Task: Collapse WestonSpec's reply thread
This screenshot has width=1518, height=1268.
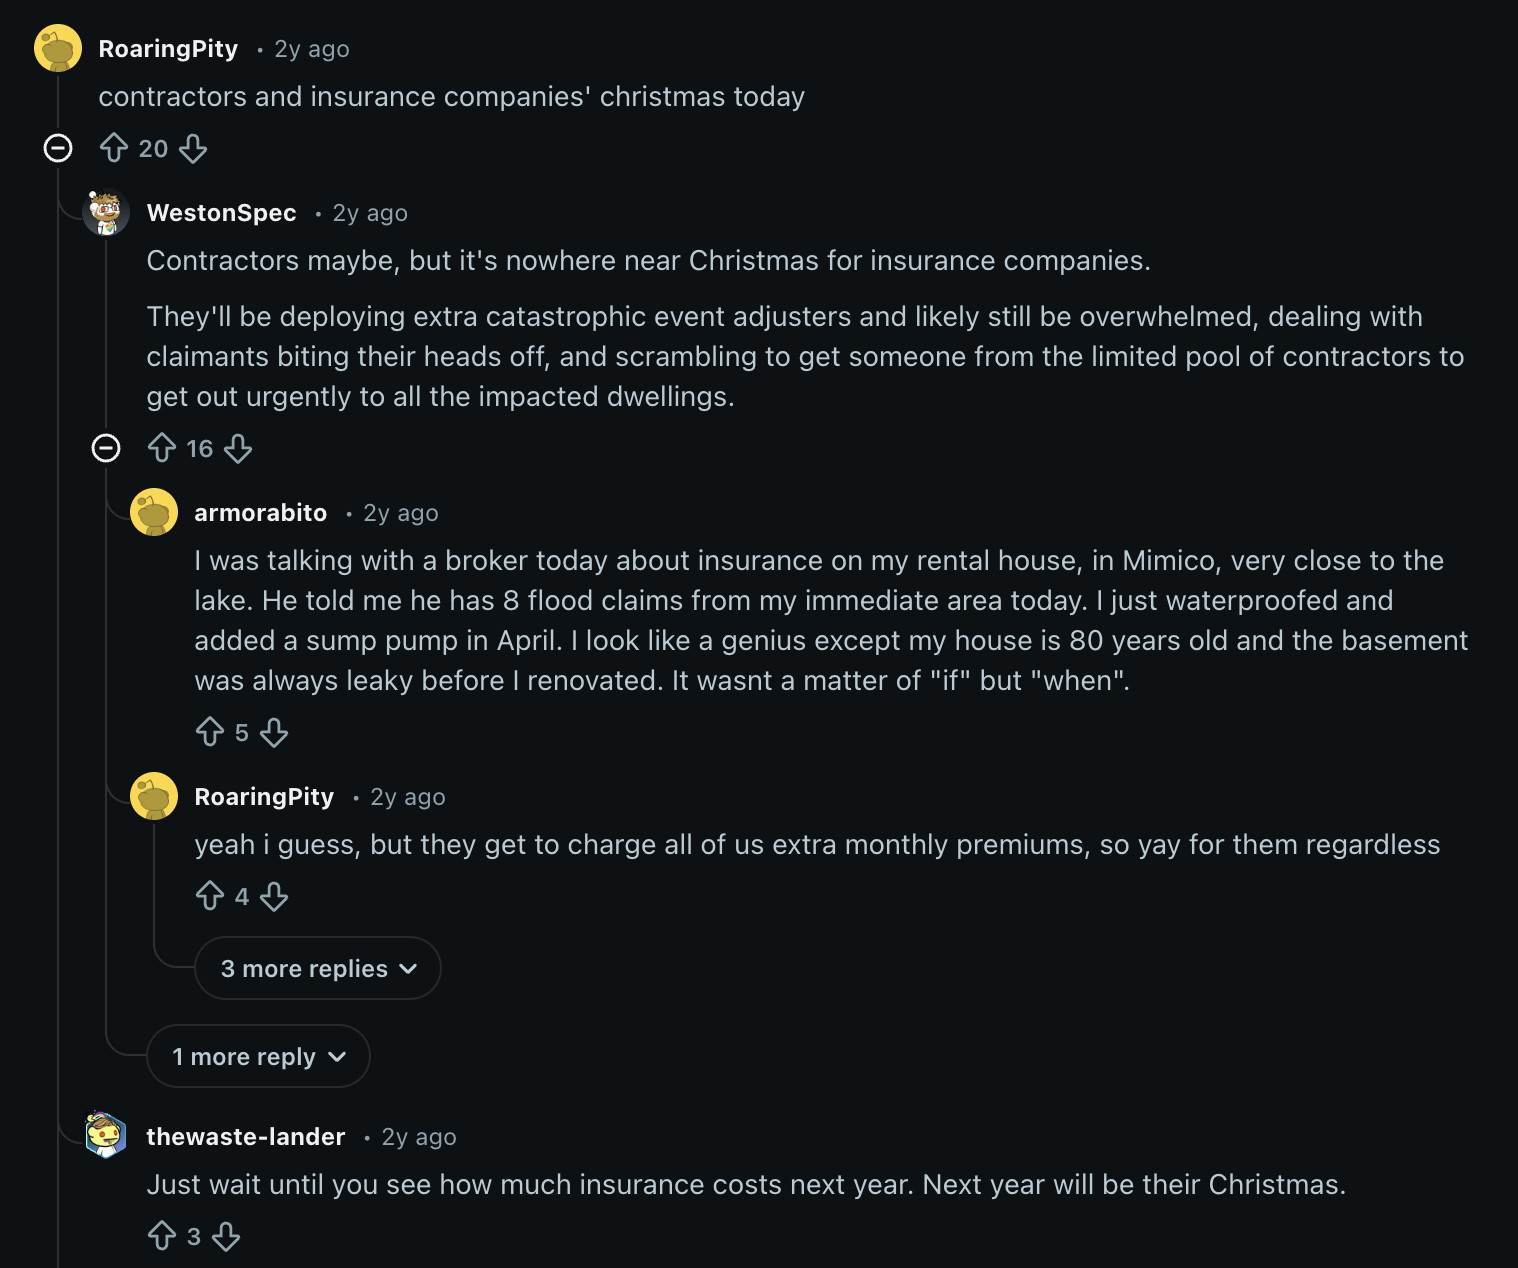Action: (106, 448)
